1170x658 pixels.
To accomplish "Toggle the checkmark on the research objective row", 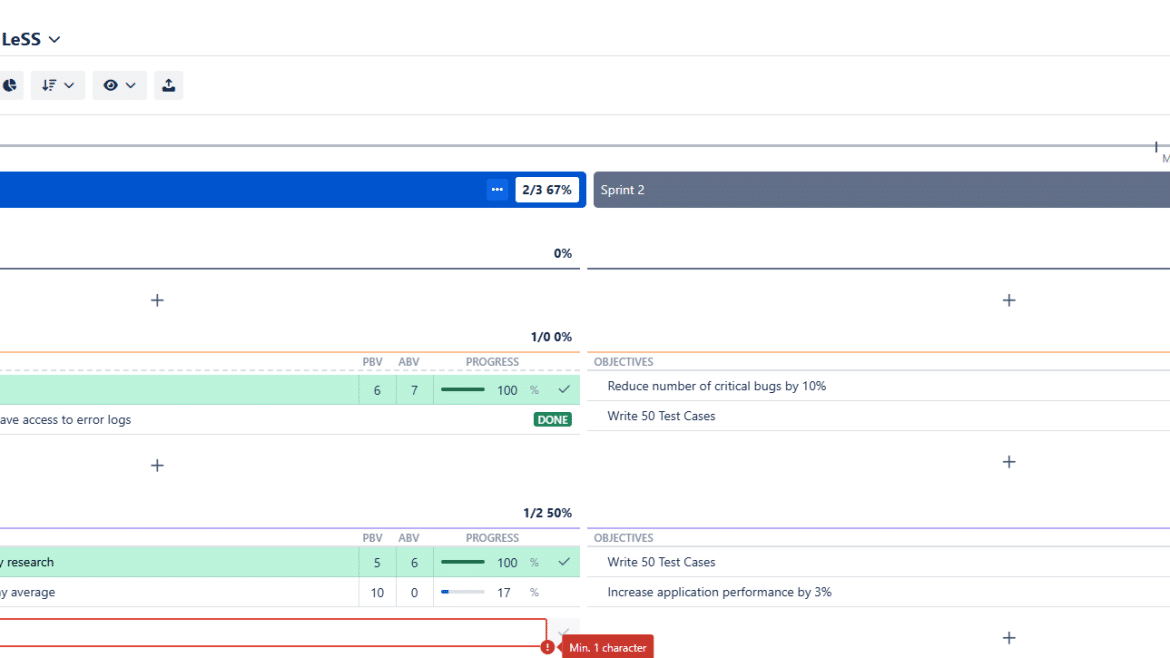I will (x=564, y=562).
